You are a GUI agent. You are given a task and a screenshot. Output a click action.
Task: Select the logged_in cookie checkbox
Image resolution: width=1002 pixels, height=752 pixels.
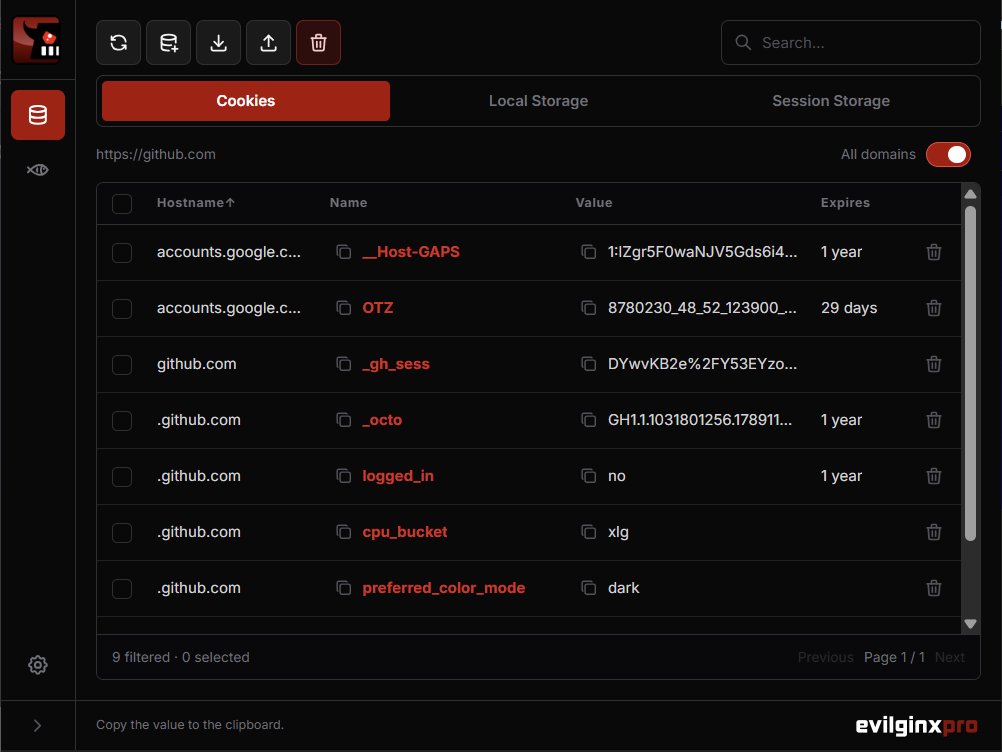pyautogui.click(x=121, y=477)
